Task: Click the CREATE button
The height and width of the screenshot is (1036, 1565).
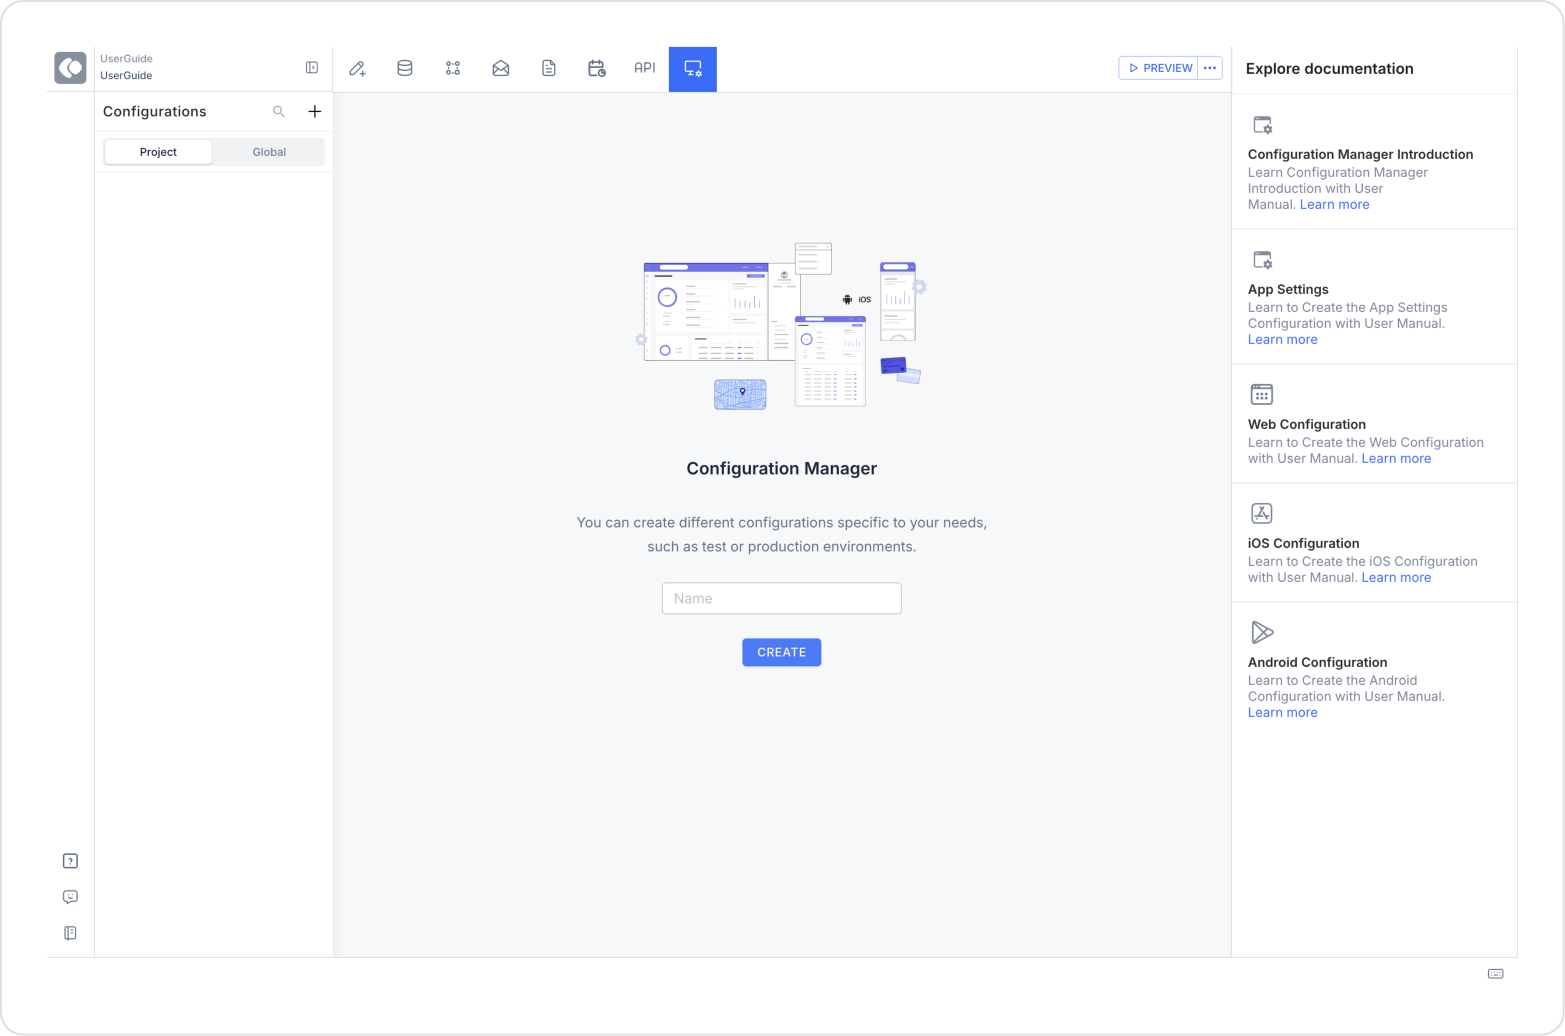Action: pyautogui.click(x=782, y=652)
